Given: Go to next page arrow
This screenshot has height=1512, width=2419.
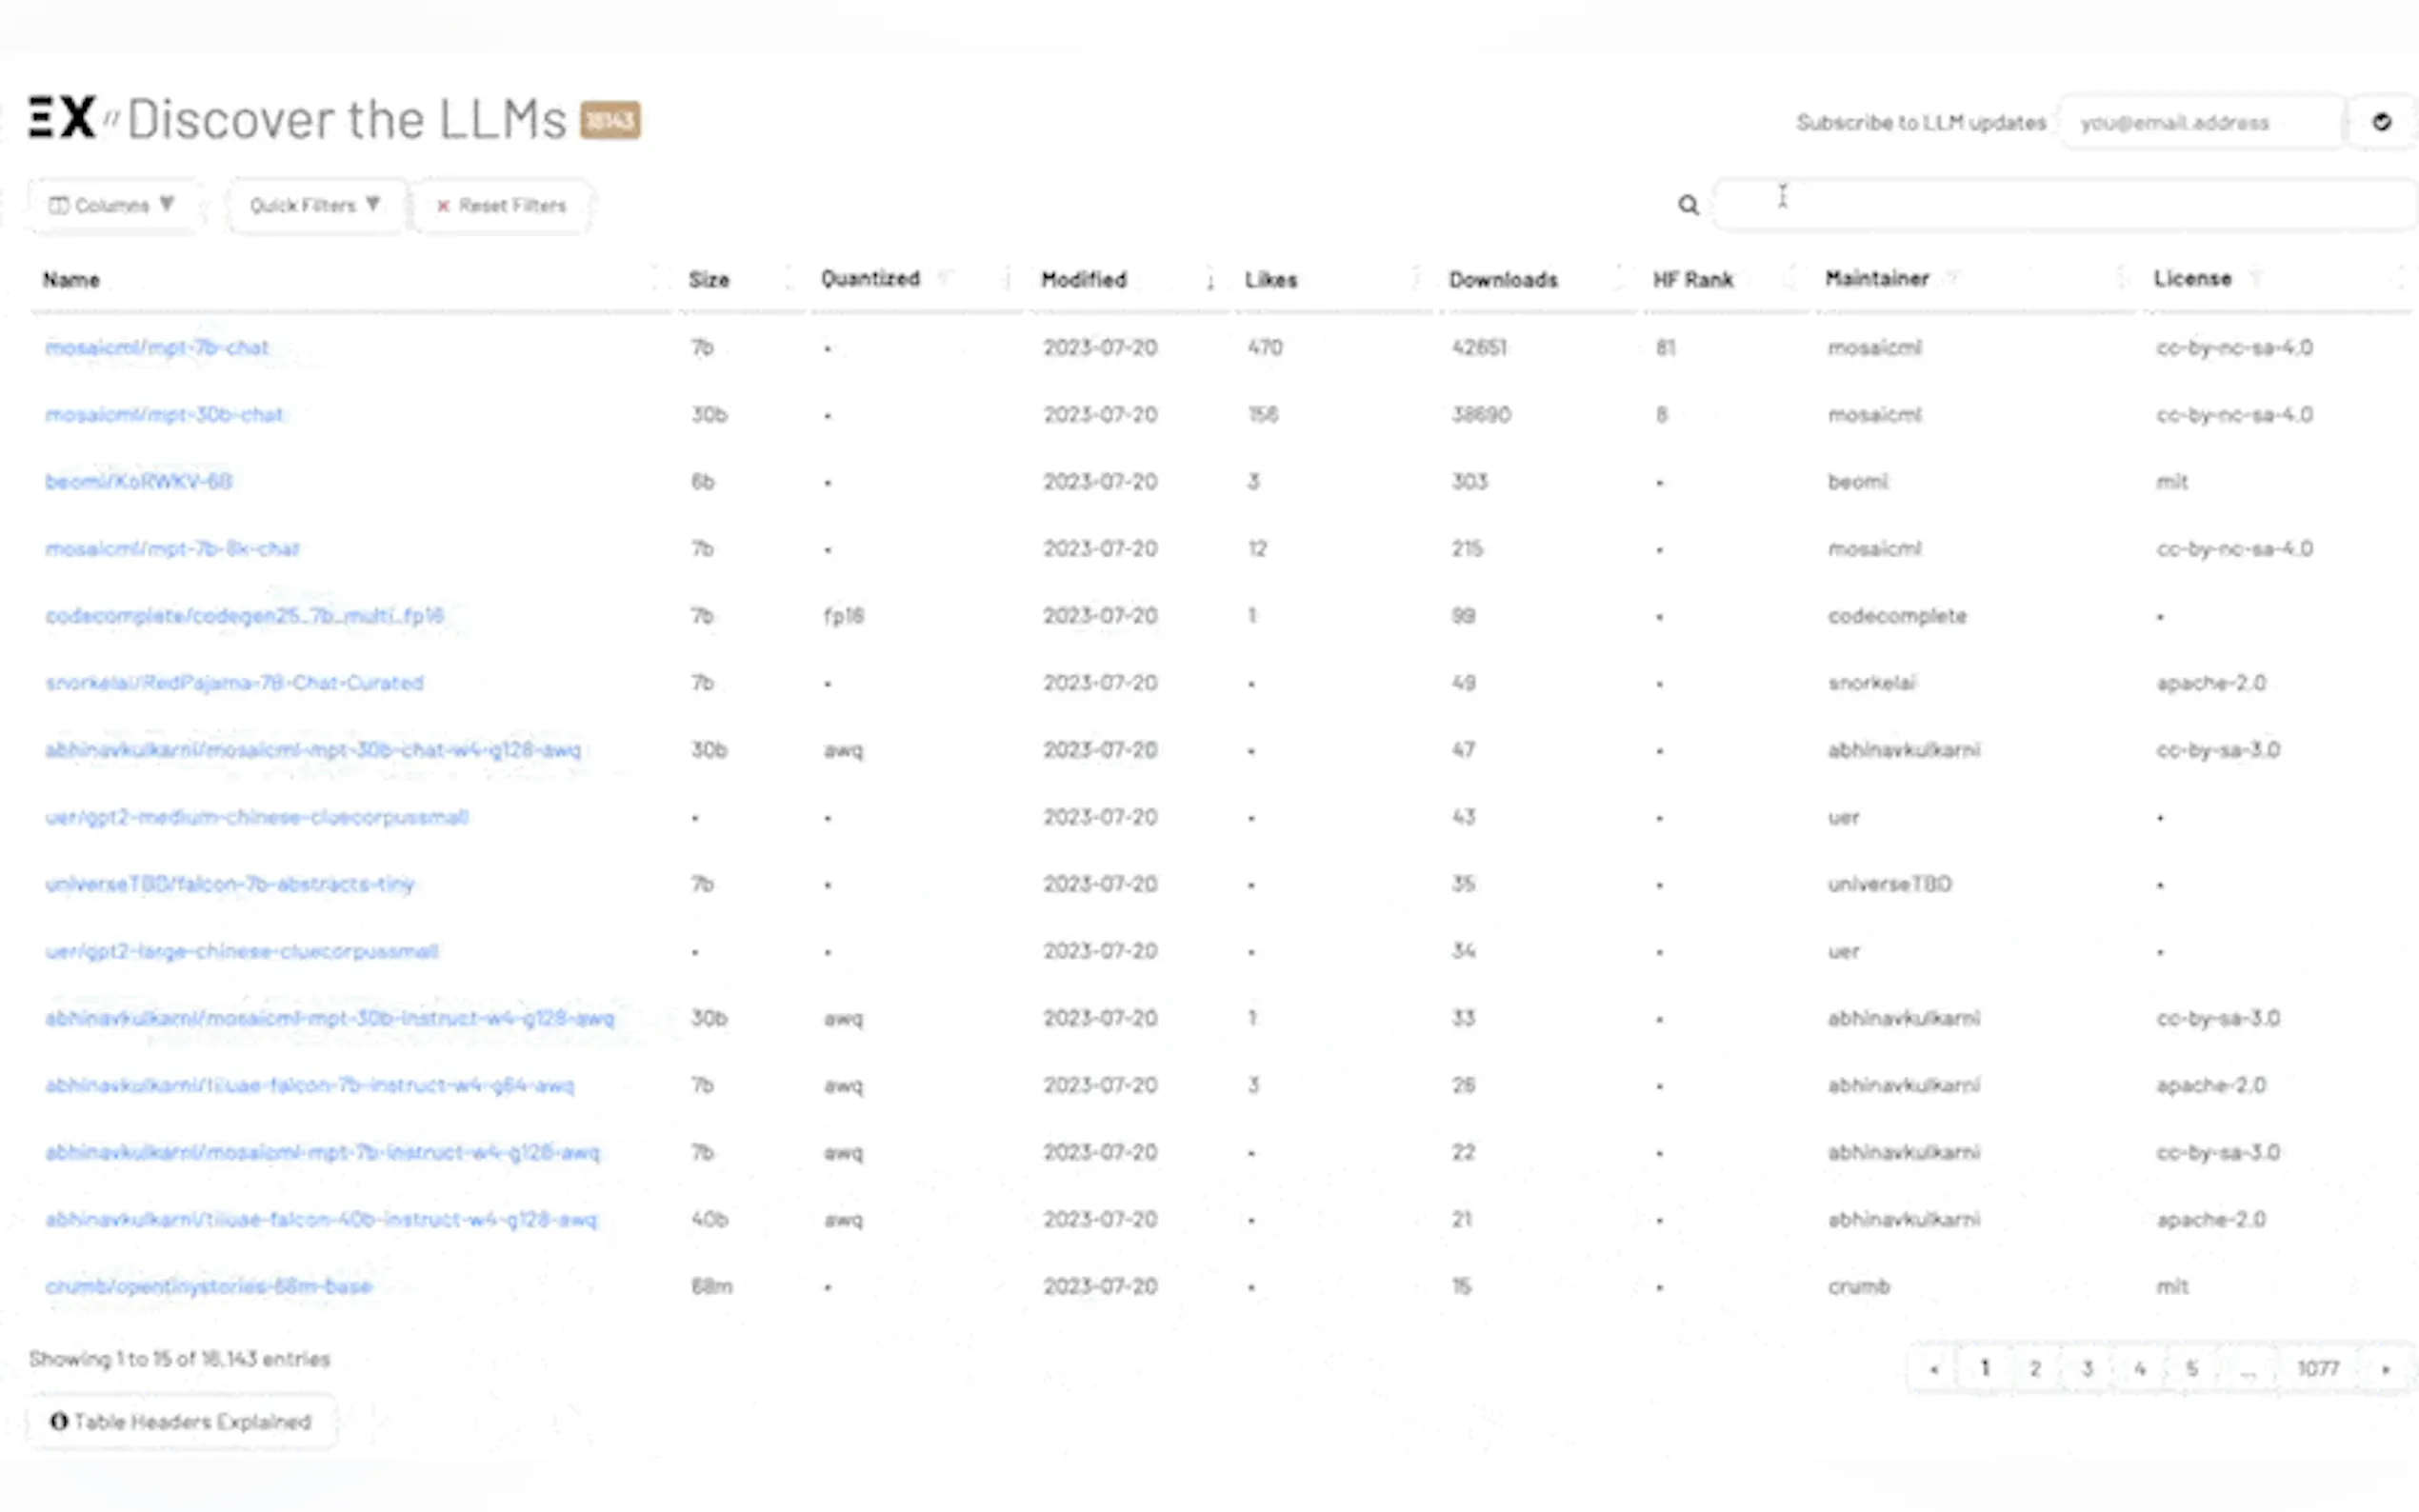Looking at the screenshot, I should point(2385,1369).
